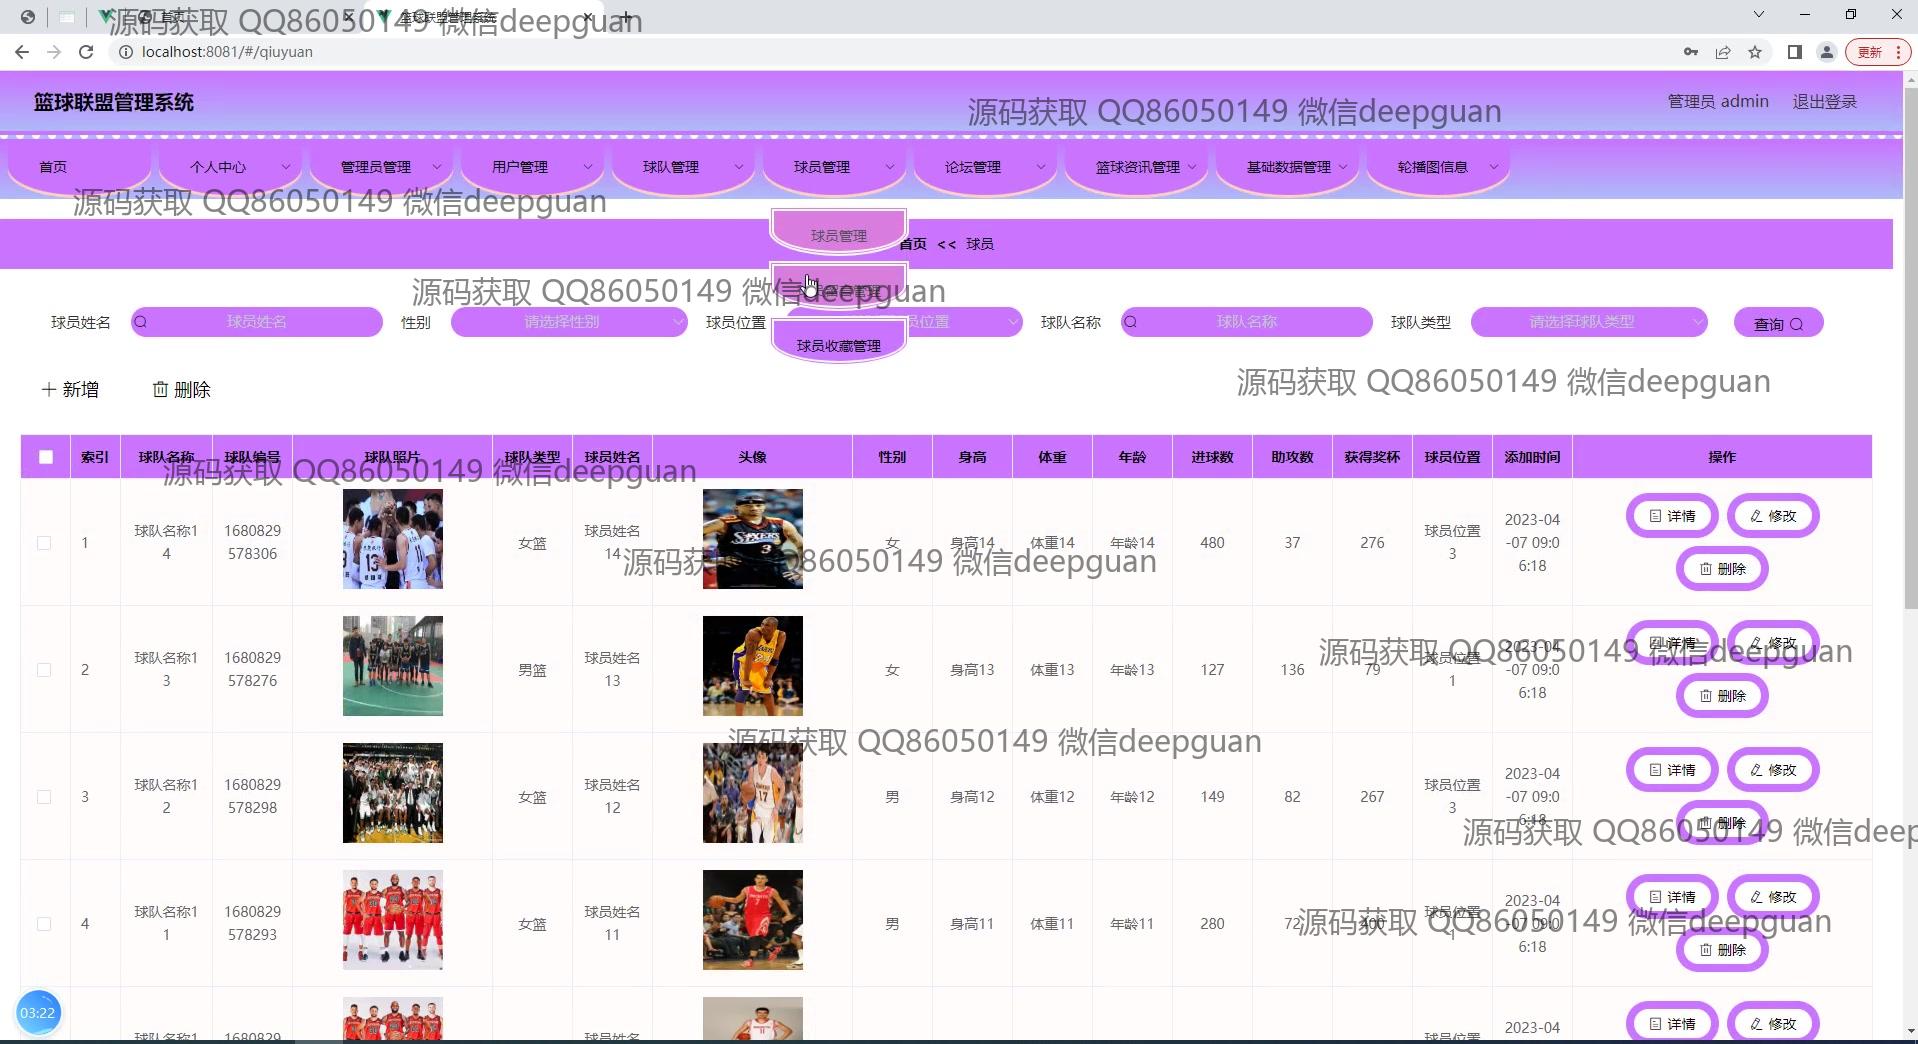The height and width of the screenshot is (1044, 1918).
Task: Click the 新增 add button
Action: [x=70, y=389]
